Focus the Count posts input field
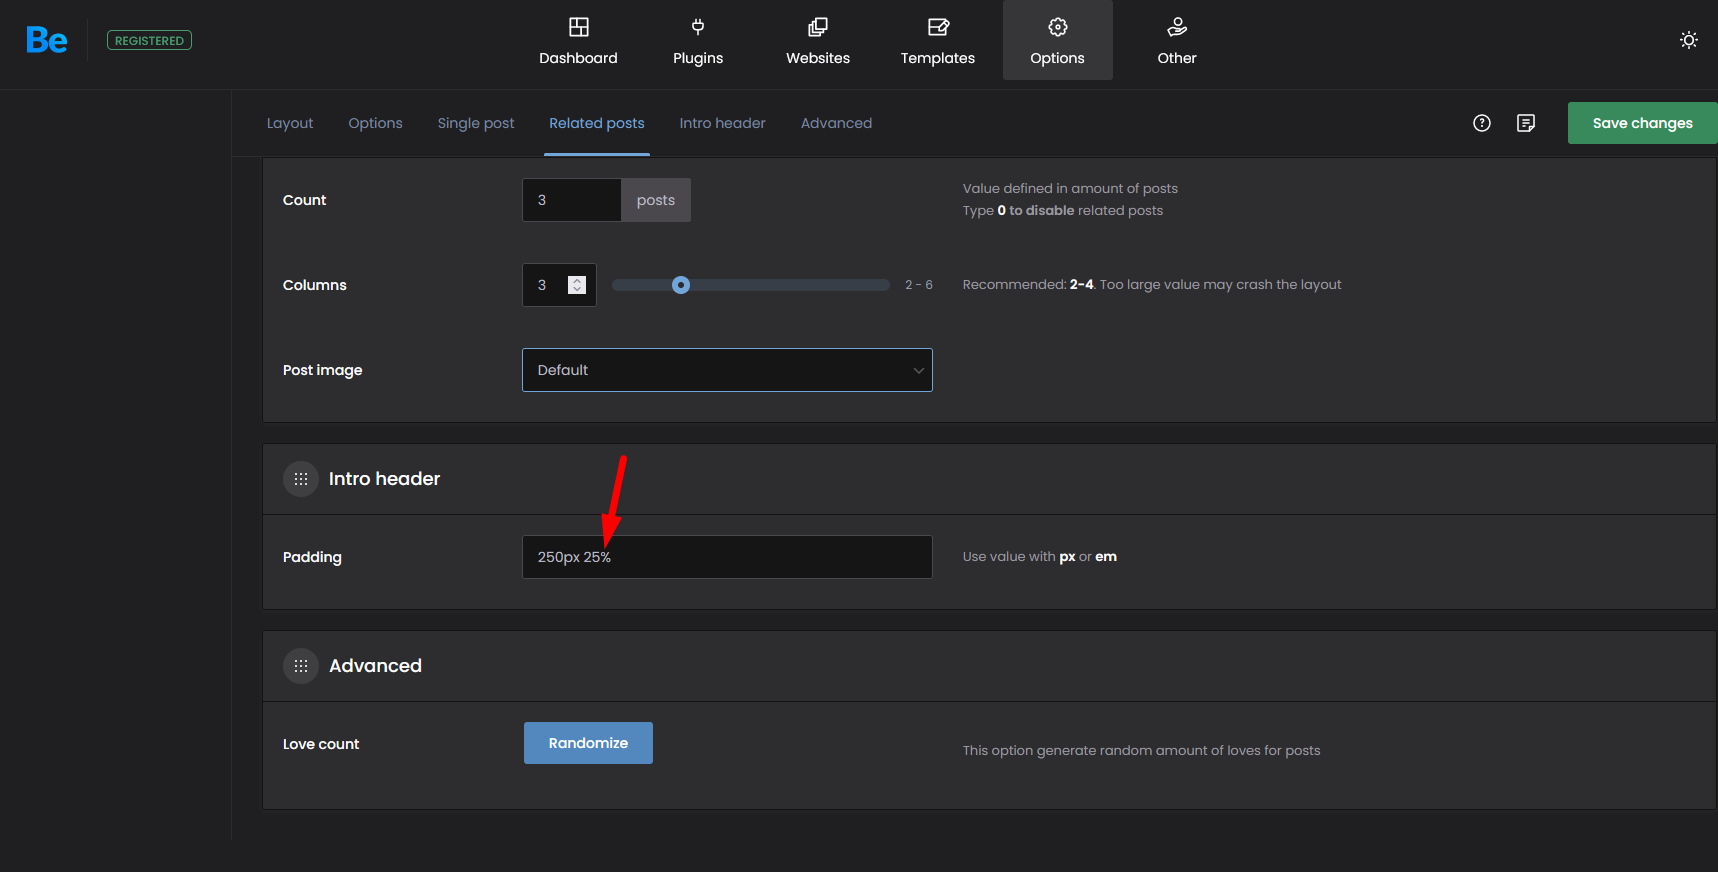The image size is (1718, 872). click(572, 200)
